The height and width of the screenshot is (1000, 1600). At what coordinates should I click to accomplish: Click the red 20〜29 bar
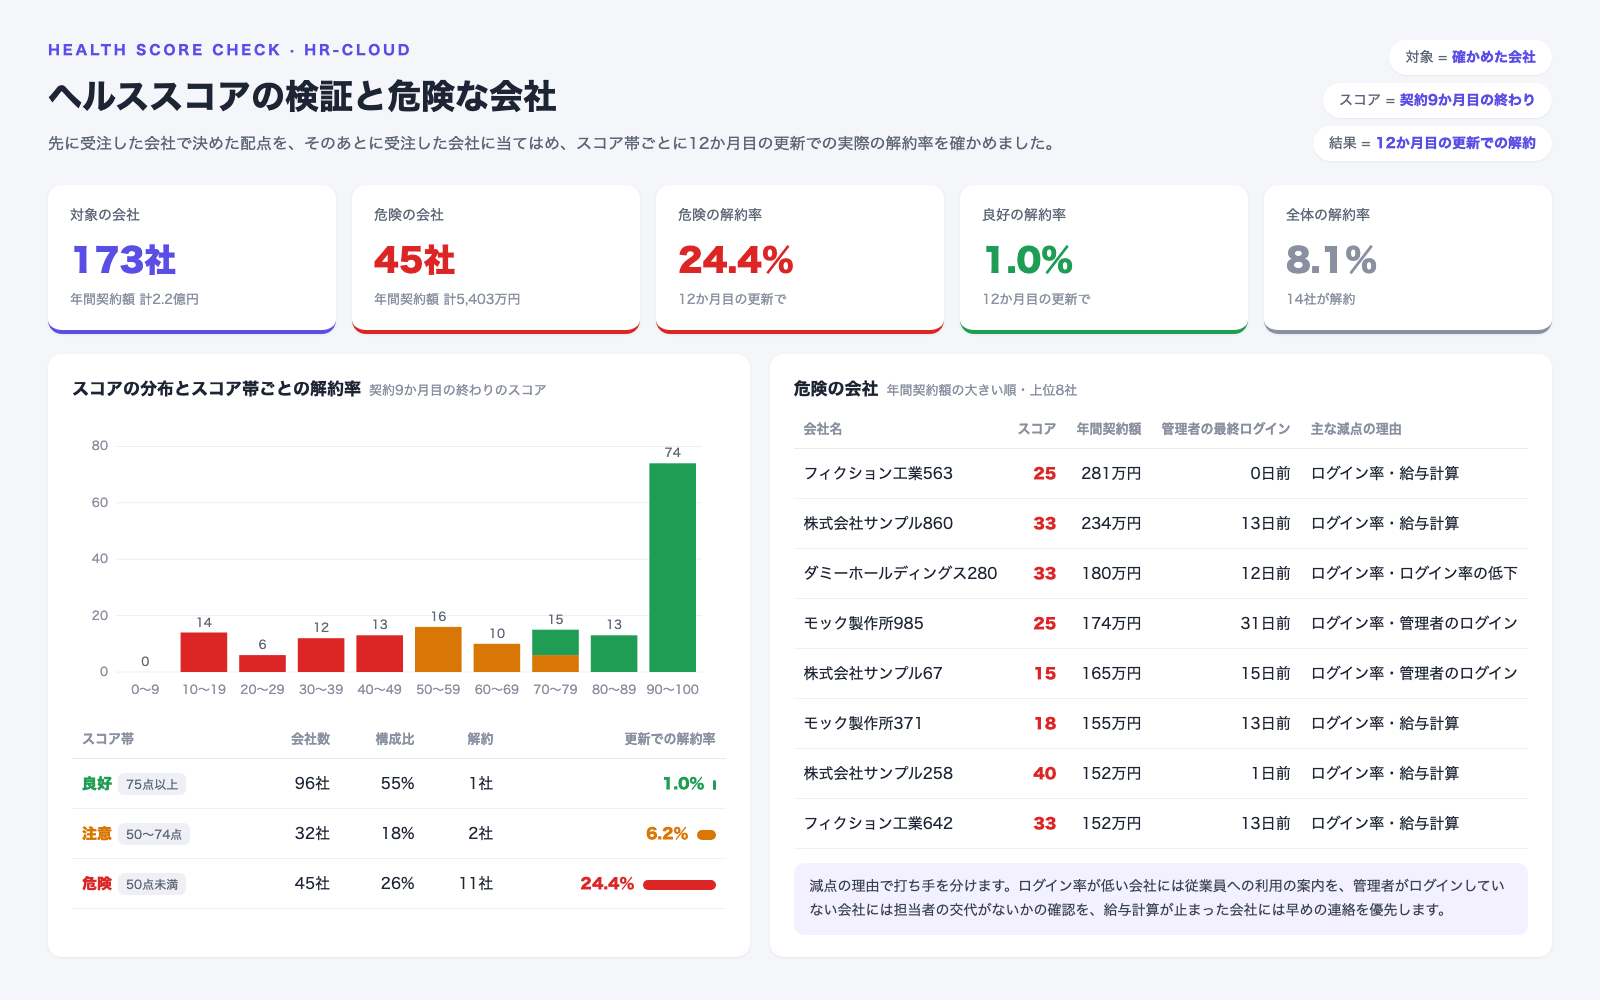click(262, 663)
